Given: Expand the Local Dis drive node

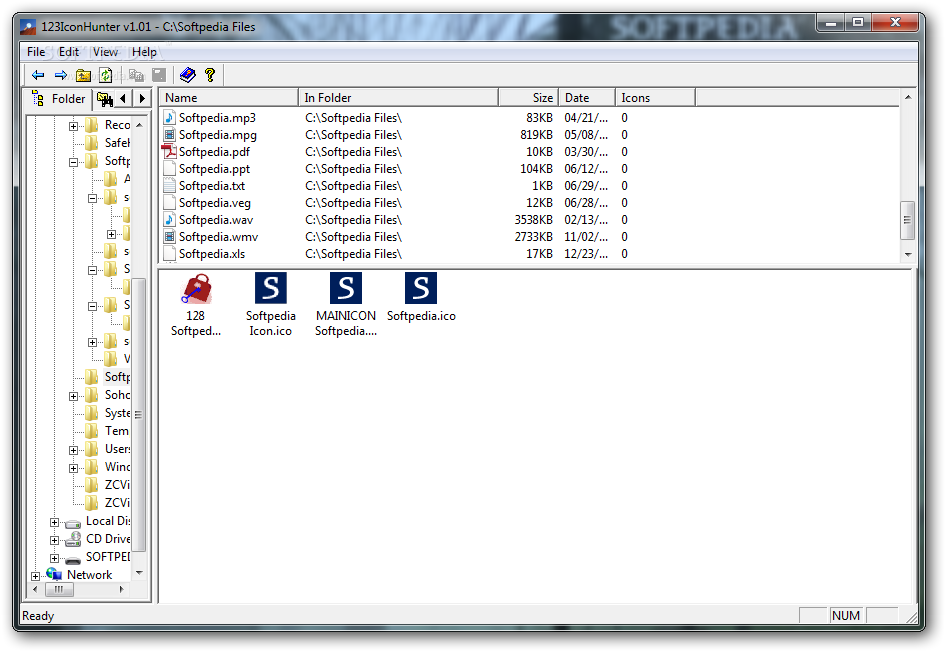Looking at the screenshot, I should pos(54,522).
